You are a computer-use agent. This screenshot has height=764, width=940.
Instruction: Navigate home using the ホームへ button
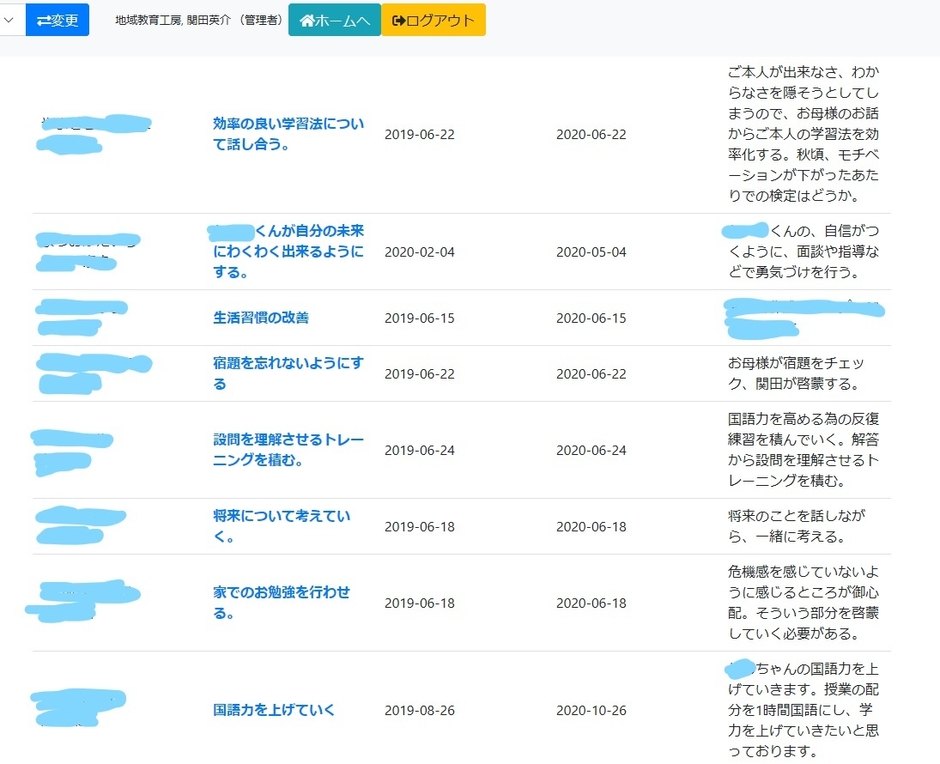coord(334,19)
